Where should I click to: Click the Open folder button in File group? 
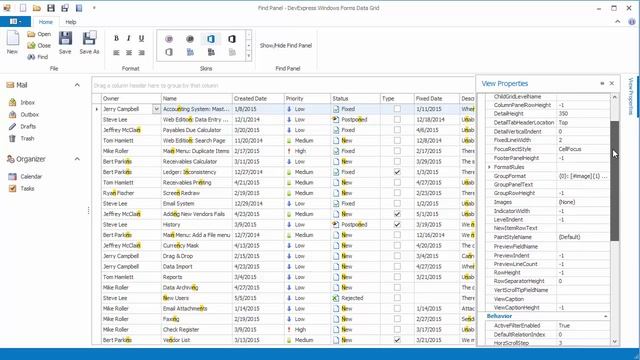(39, 34)
